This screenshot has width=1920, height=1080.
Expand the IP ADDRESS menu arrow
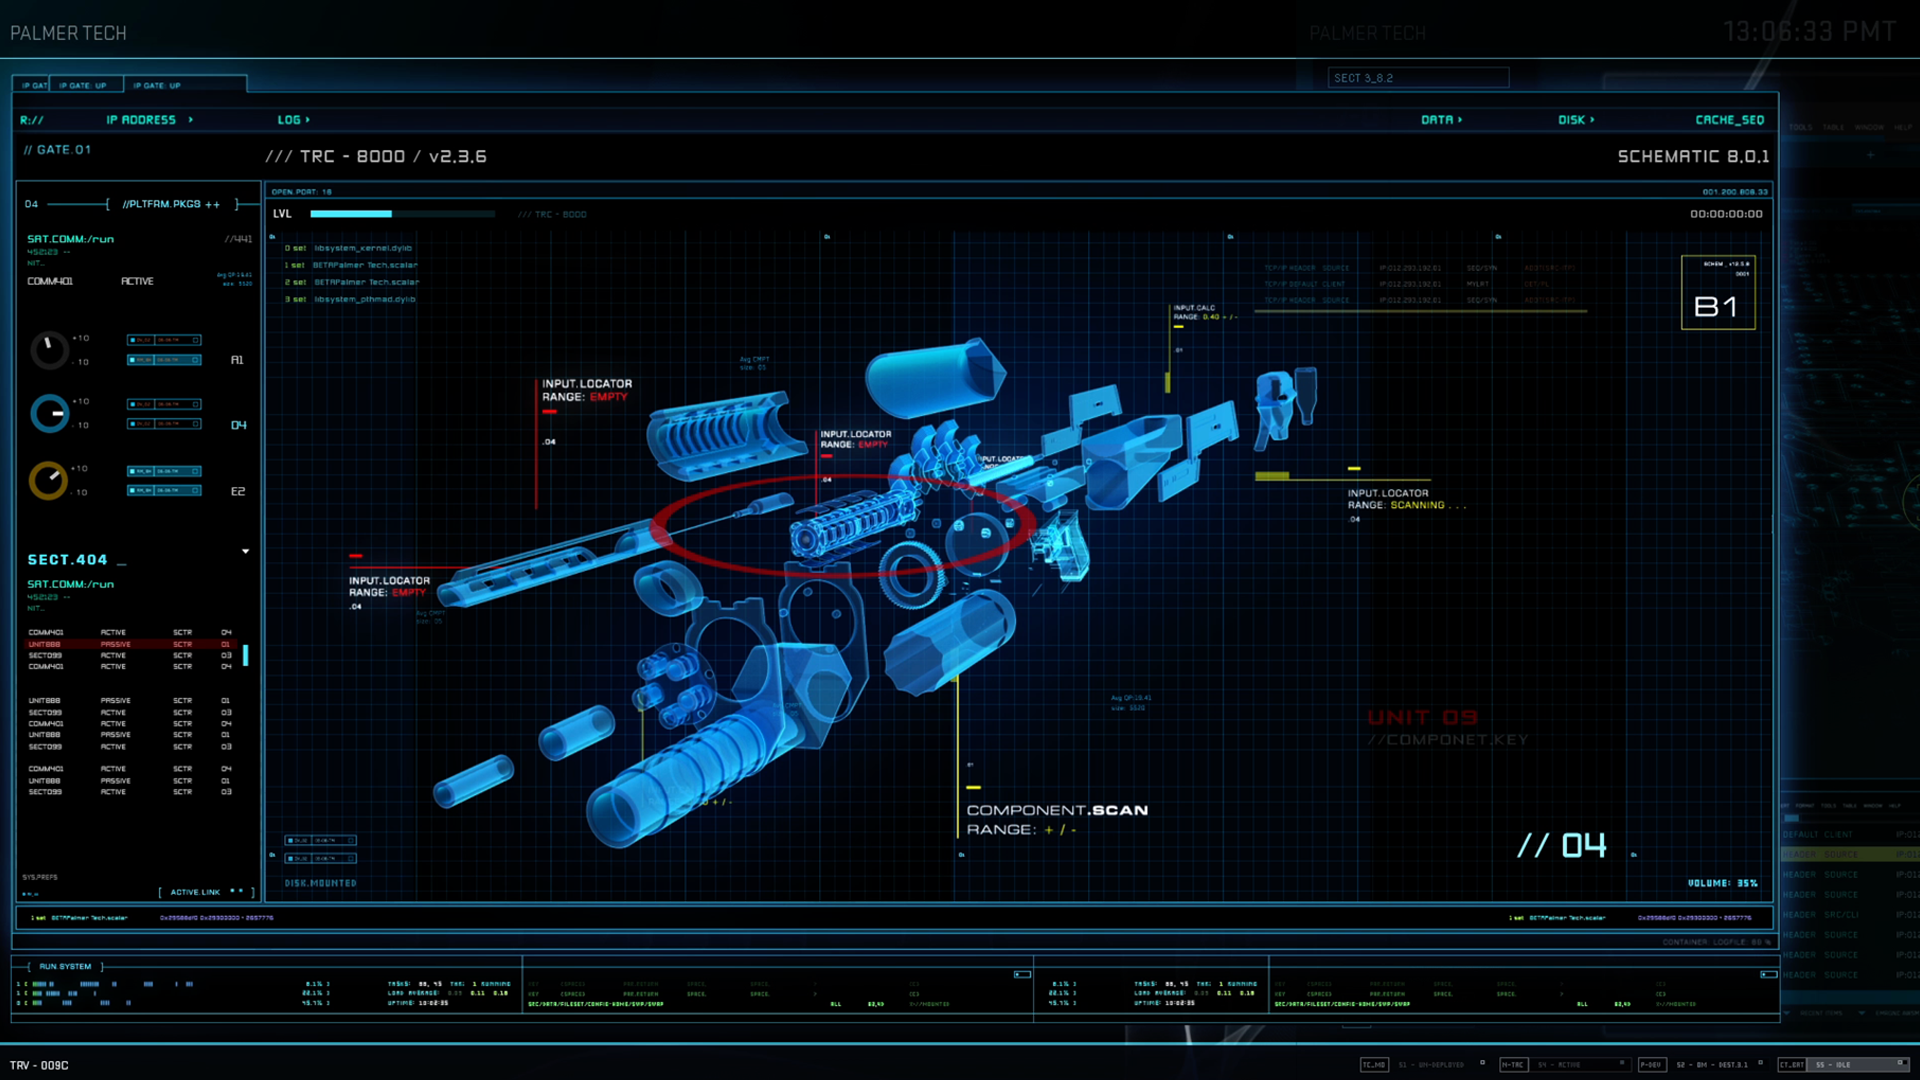coord(191,120)
